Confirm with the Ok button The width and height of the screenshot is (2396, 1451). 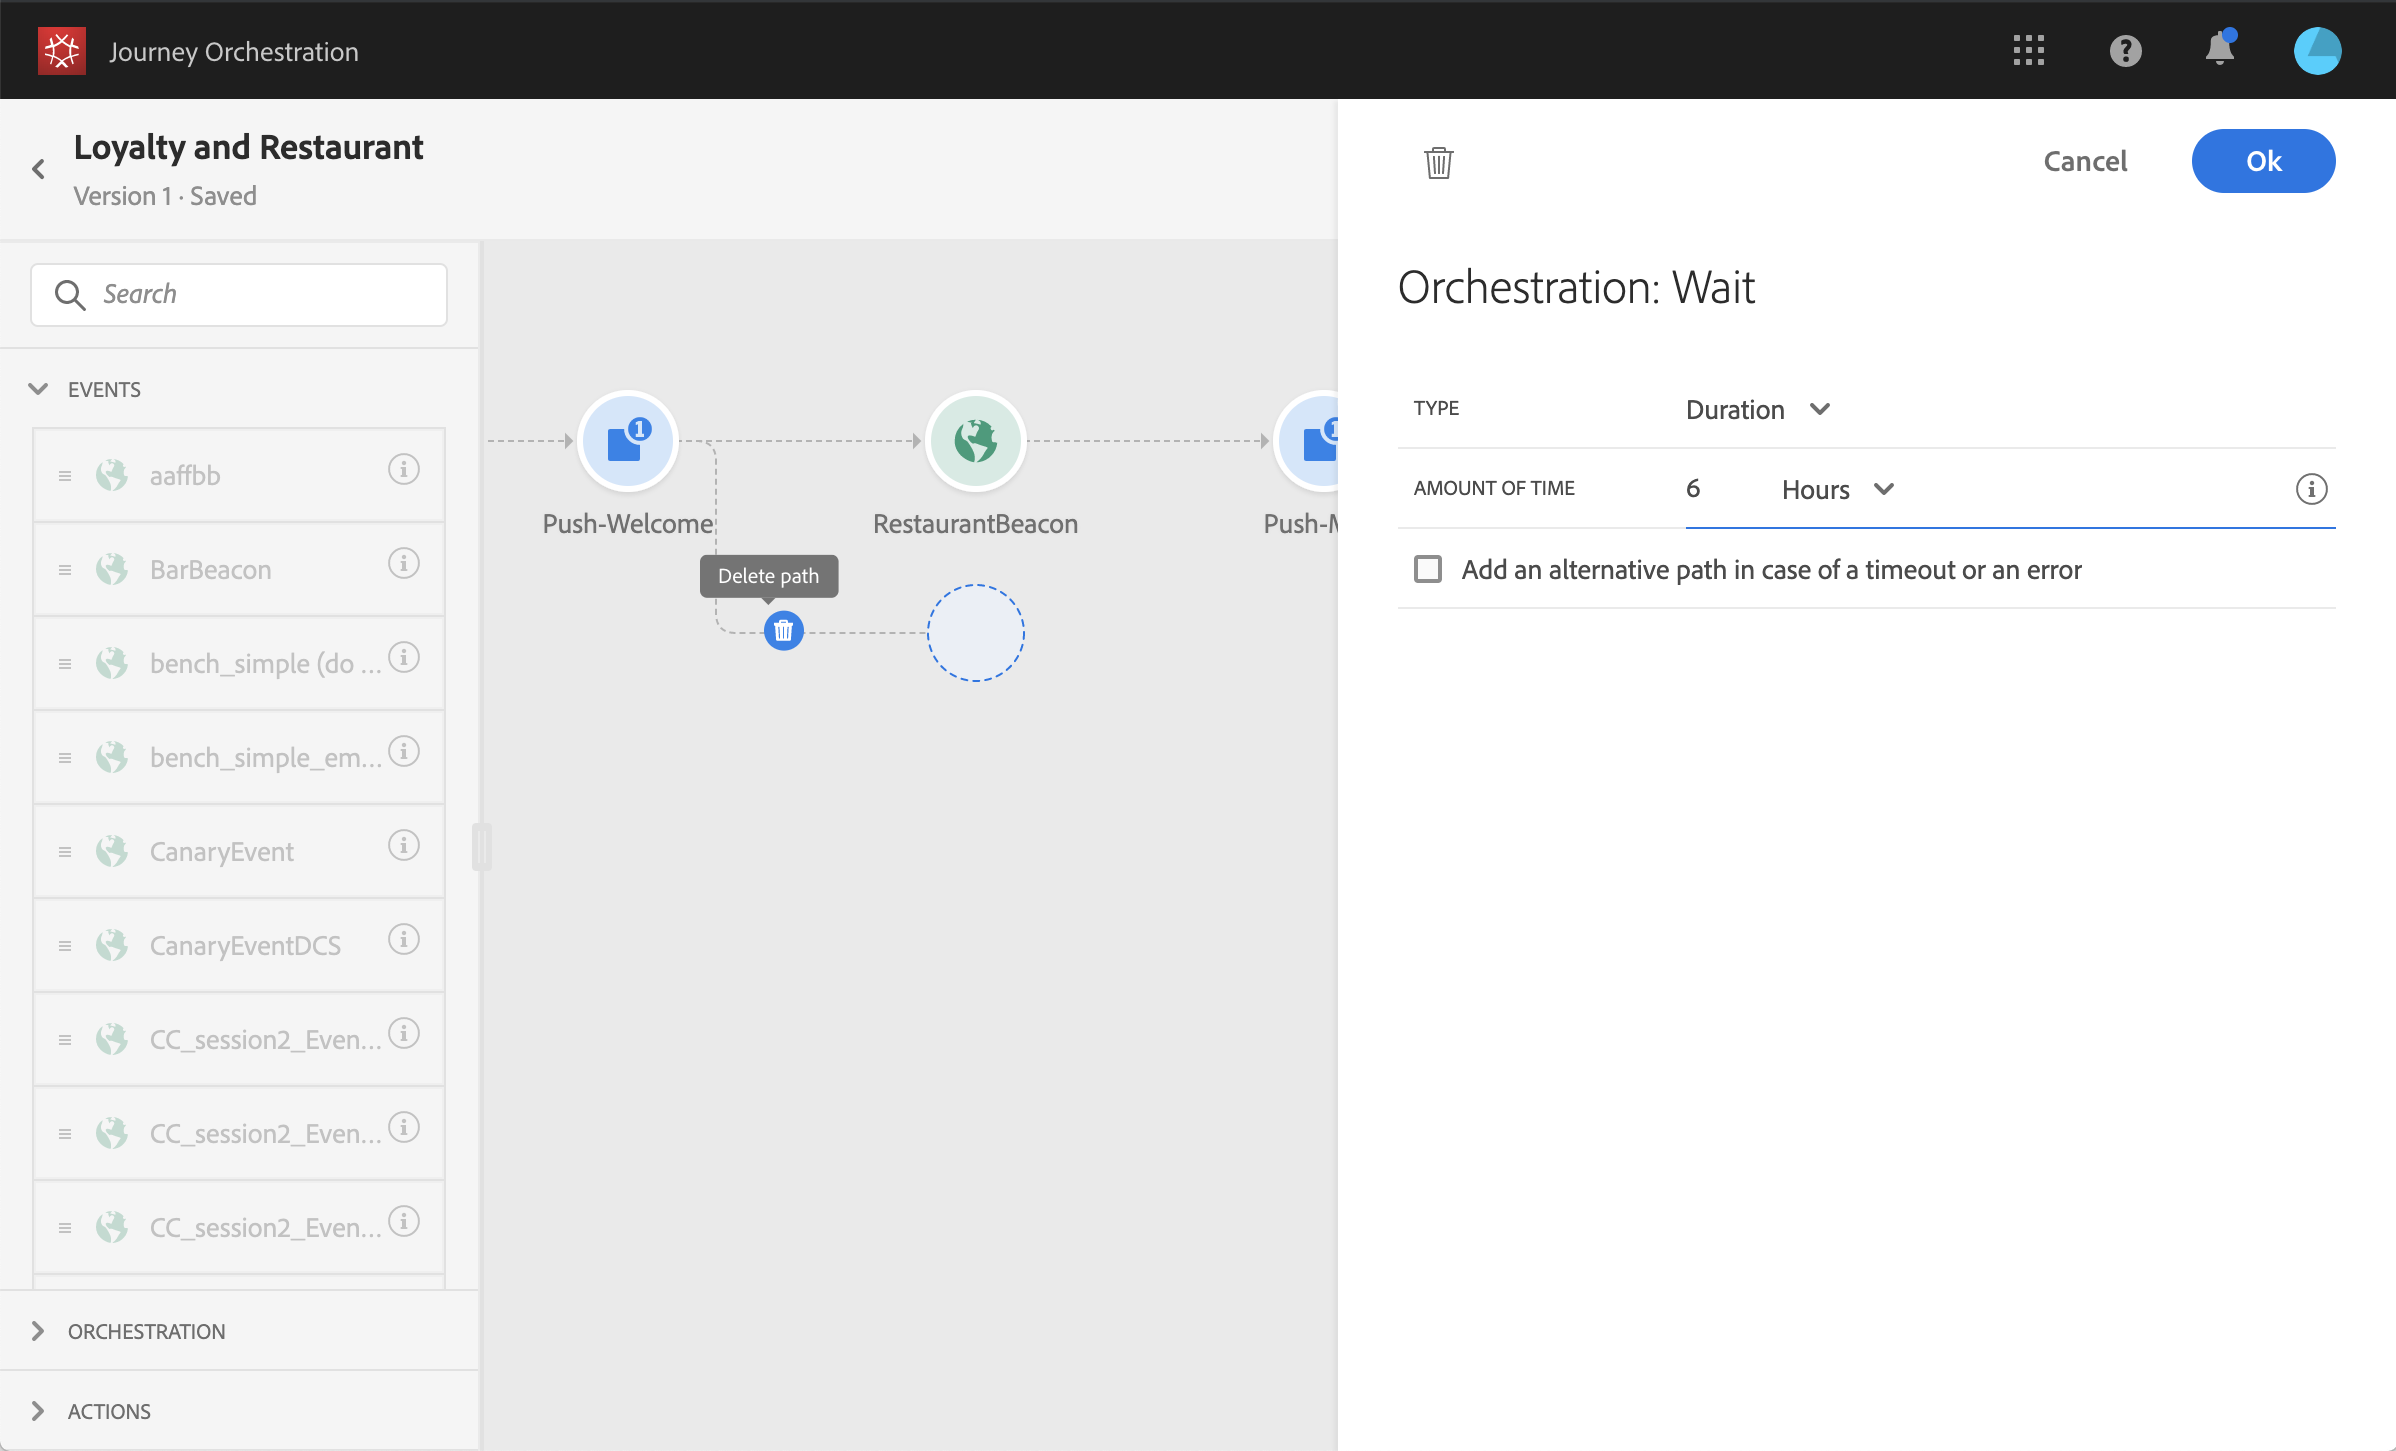tap(2262, 161)
